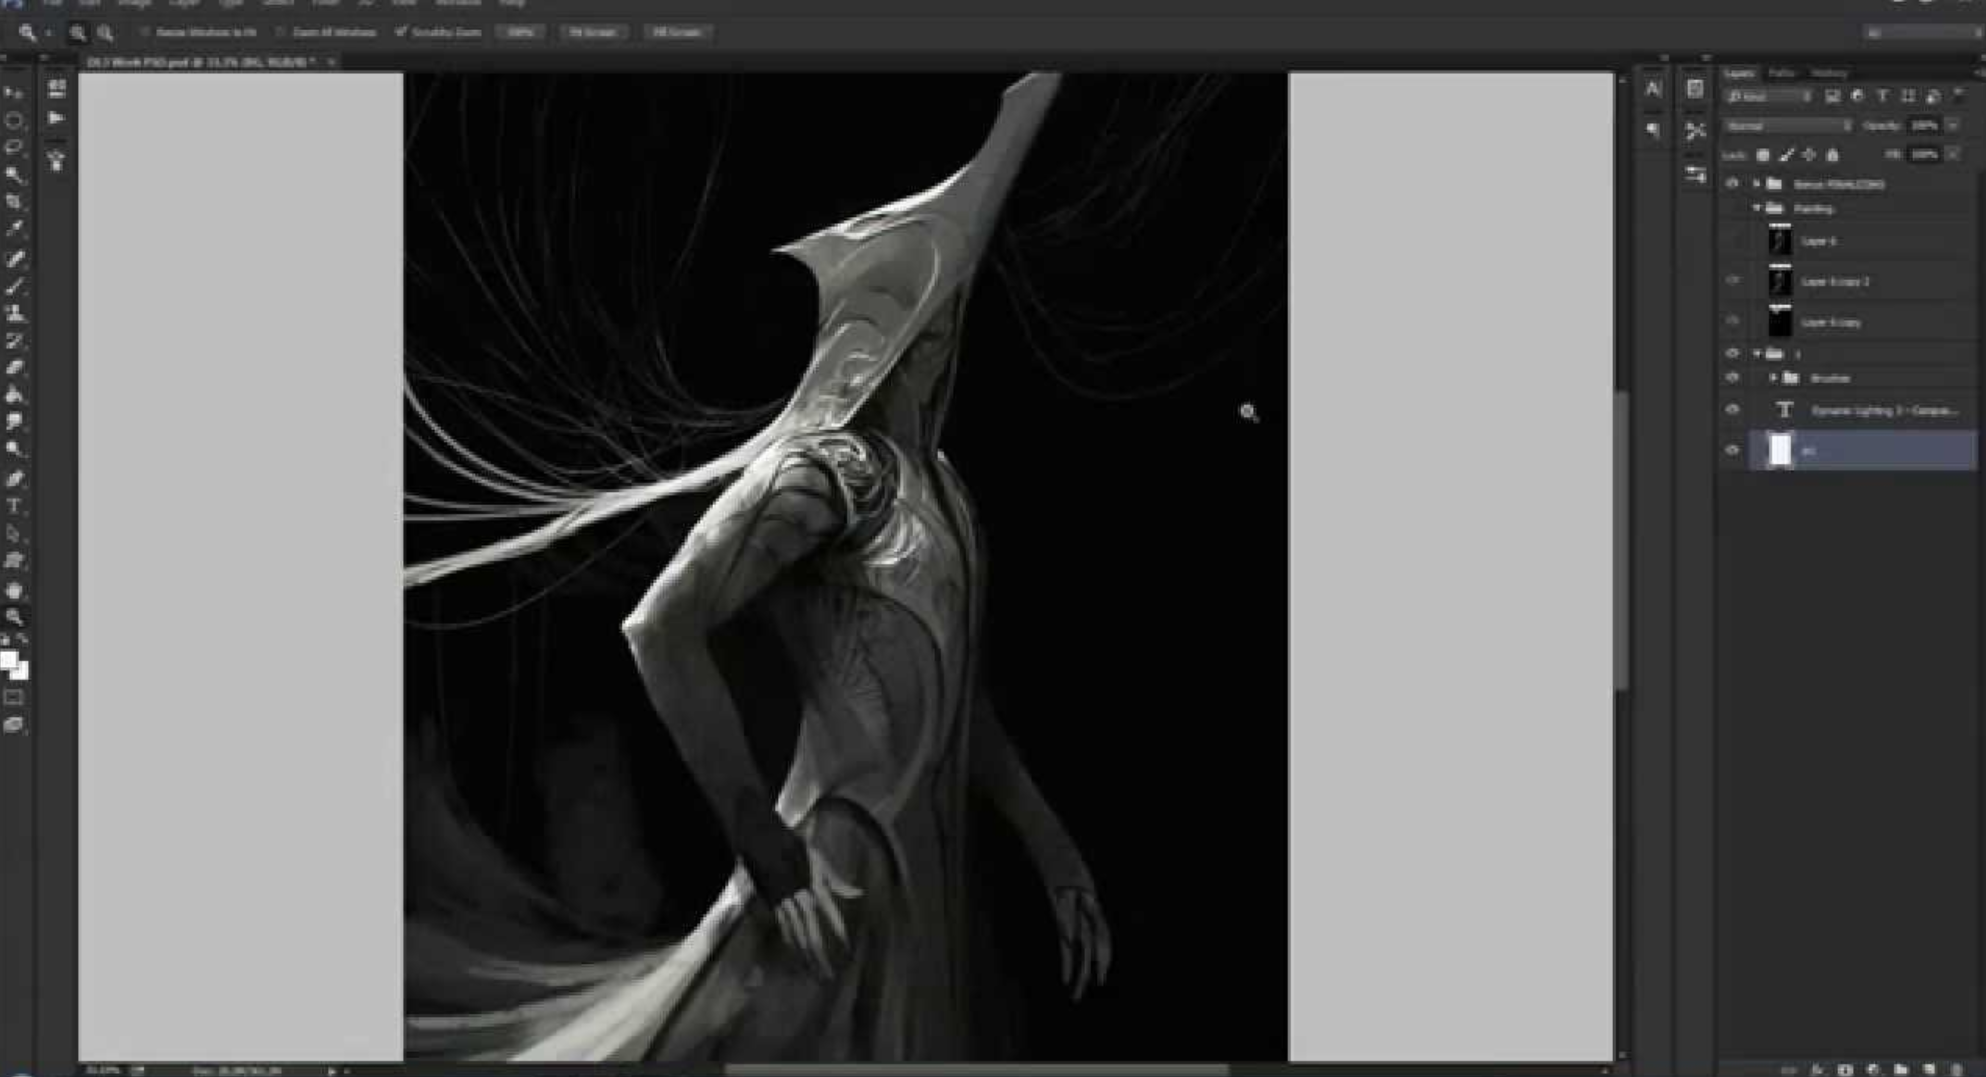Click the foreground color swatch
Viewport: 1986px width, 1077px height.
(9, 660)
